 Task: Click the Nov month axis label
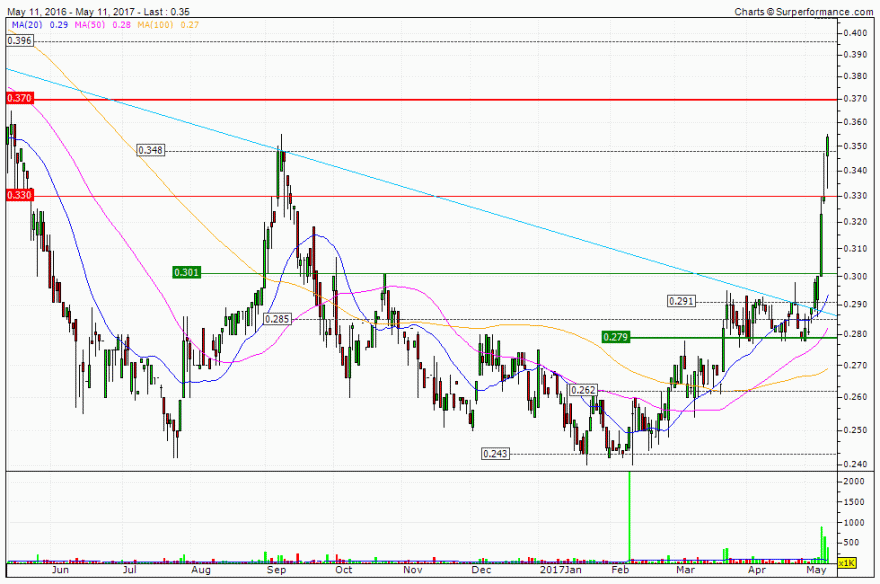pyautogui.click(x=412, y=570)
